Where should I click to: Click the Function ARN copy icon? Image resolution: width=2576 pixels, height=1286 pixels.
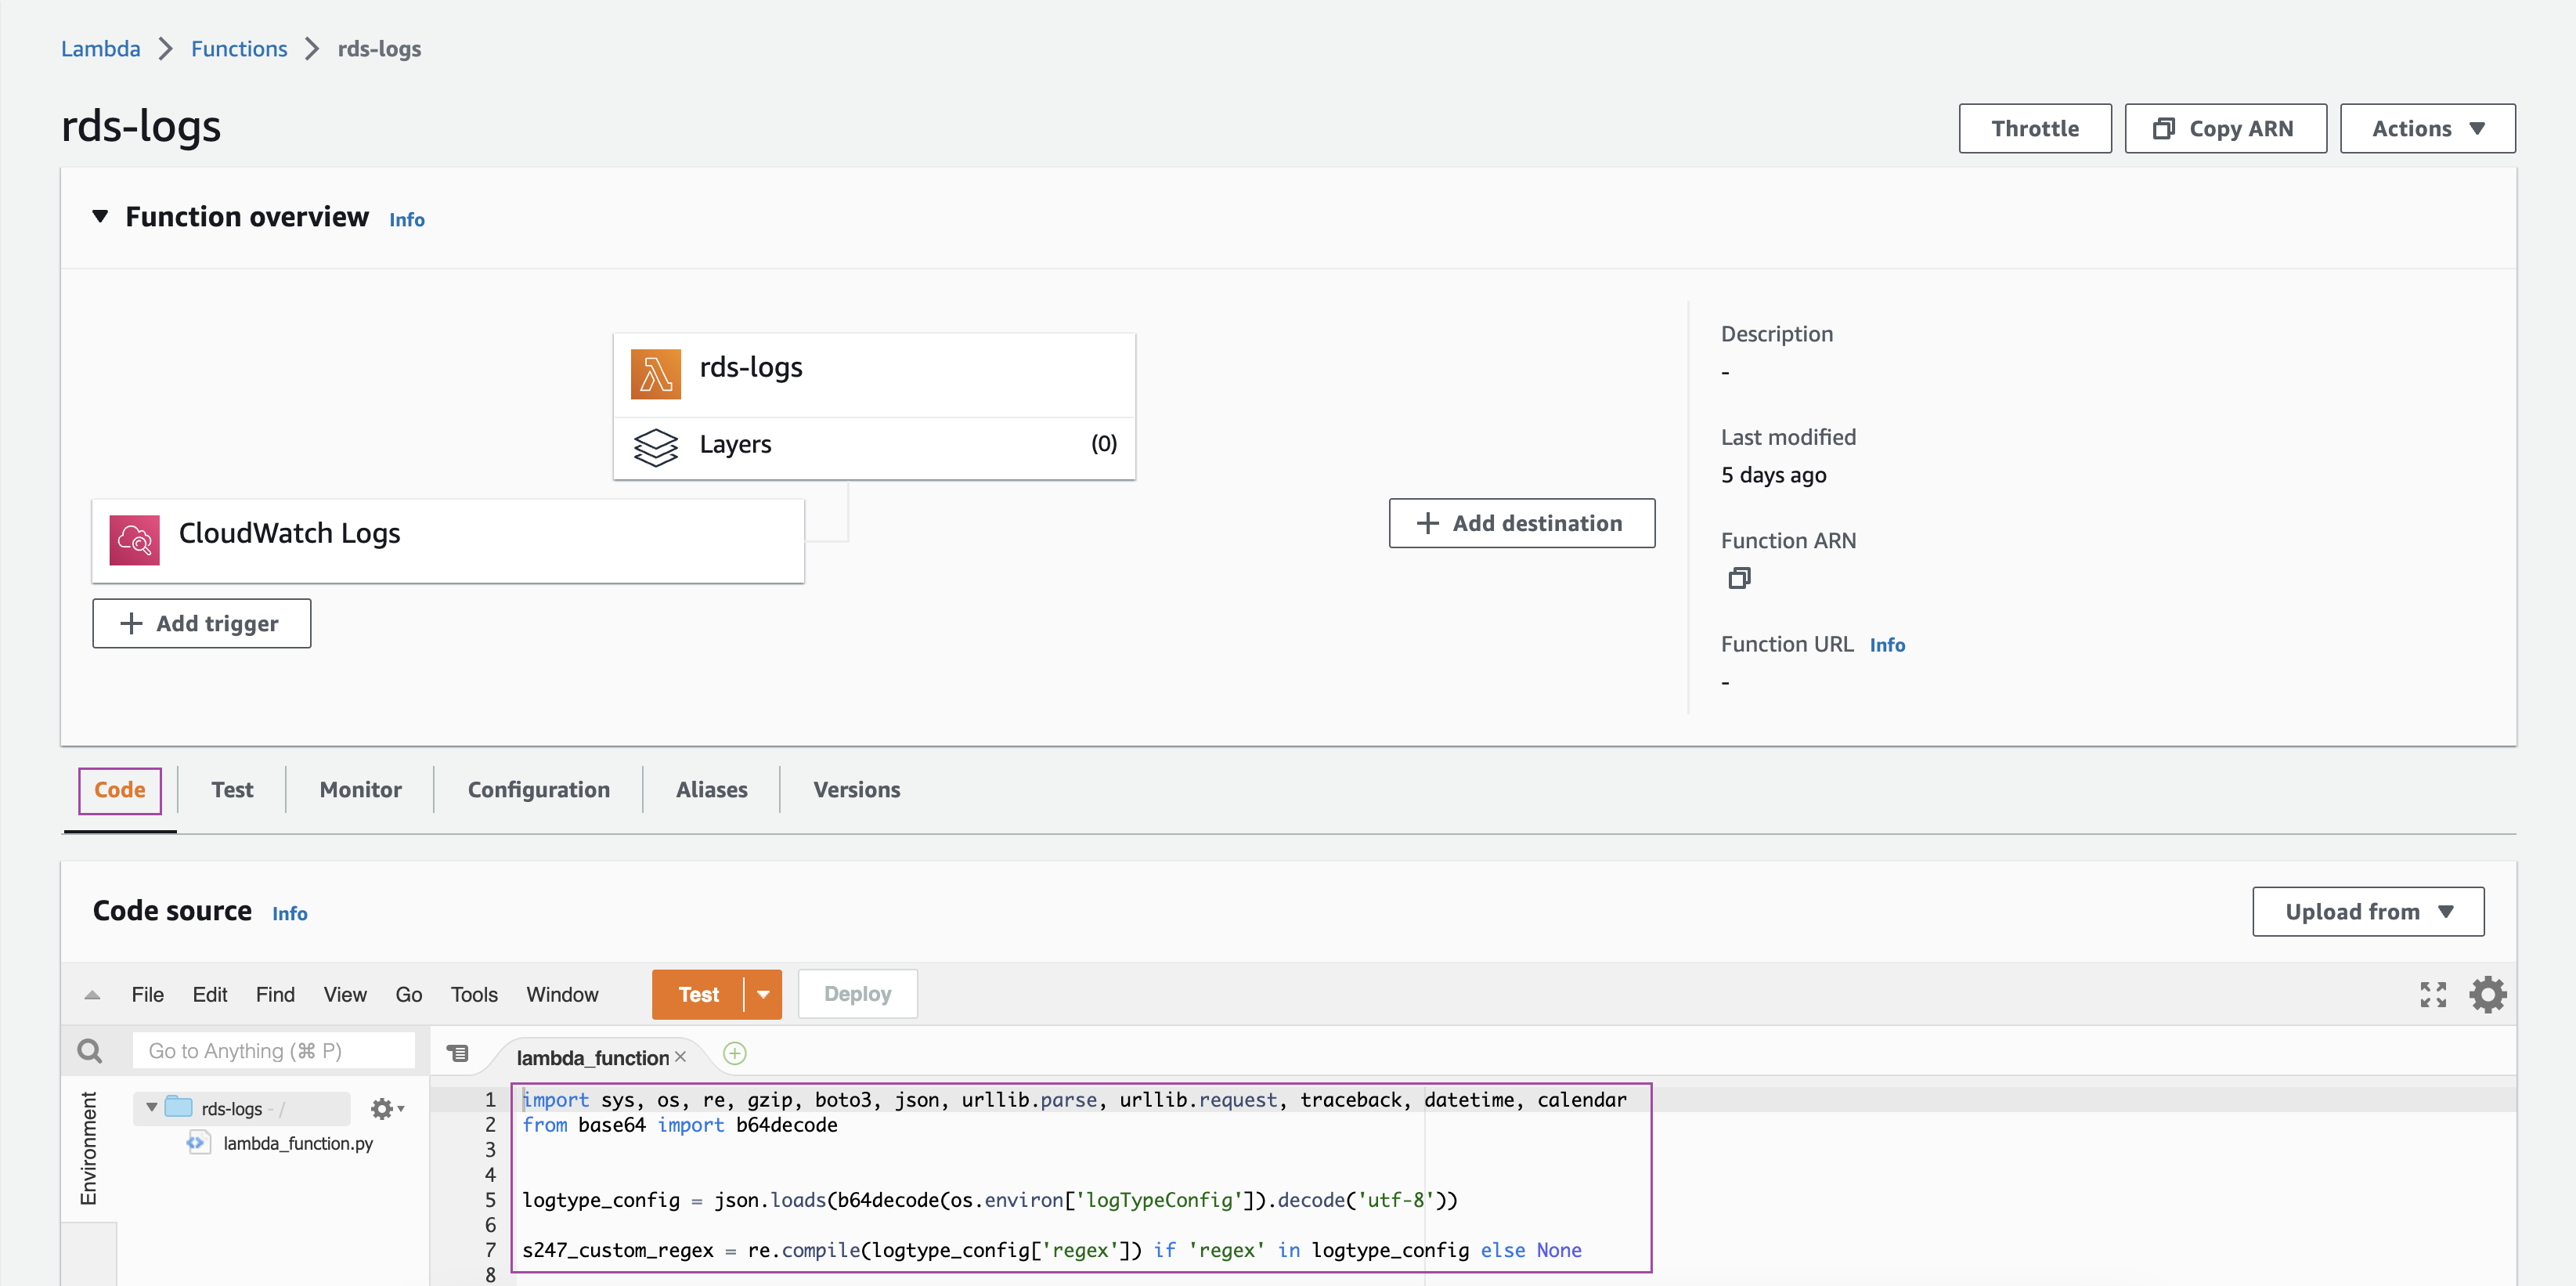[1739, 578]
